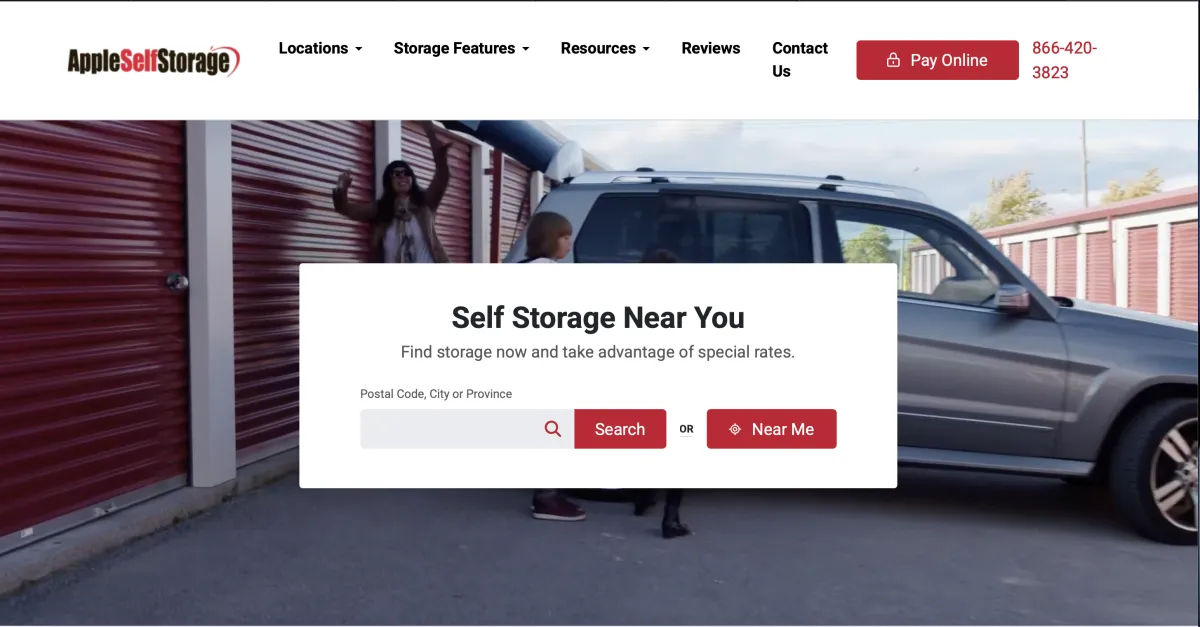Expand the Resources dropdown caret
Image resolution: width=1200 pixels, height=627 pixels.
point(646,49)
